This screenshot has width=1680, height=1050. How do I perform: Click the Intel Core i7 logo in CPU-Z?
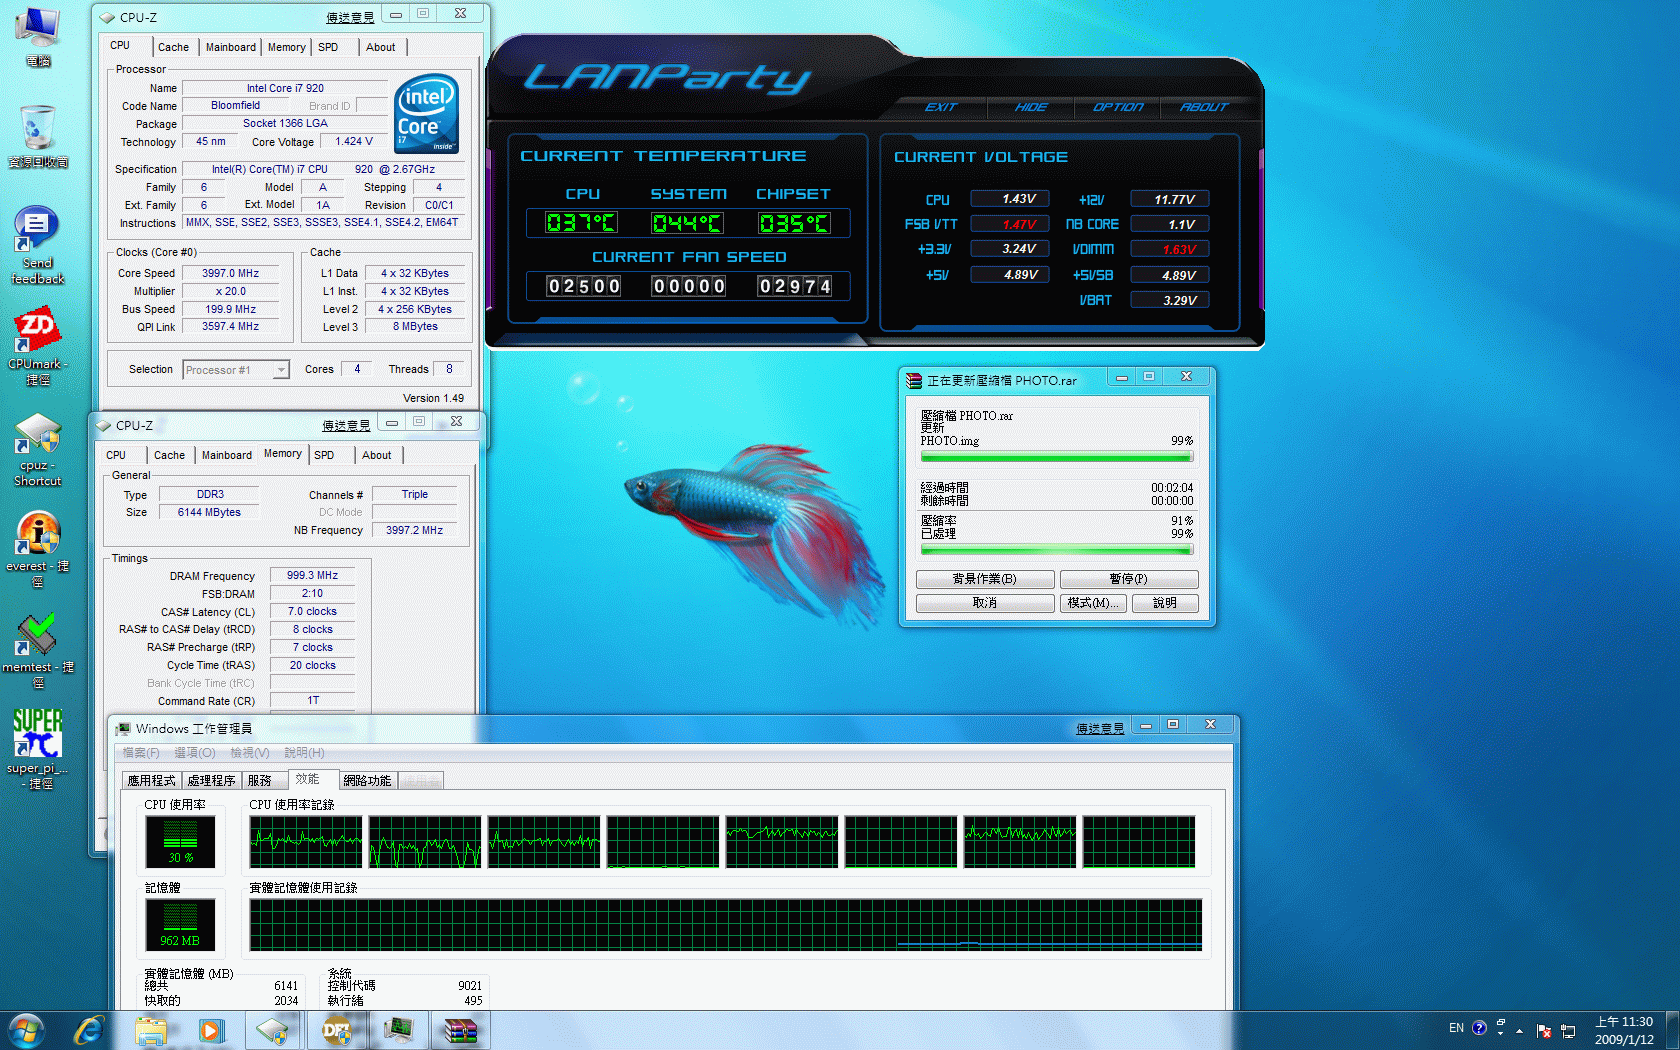(x=427, y=113)
